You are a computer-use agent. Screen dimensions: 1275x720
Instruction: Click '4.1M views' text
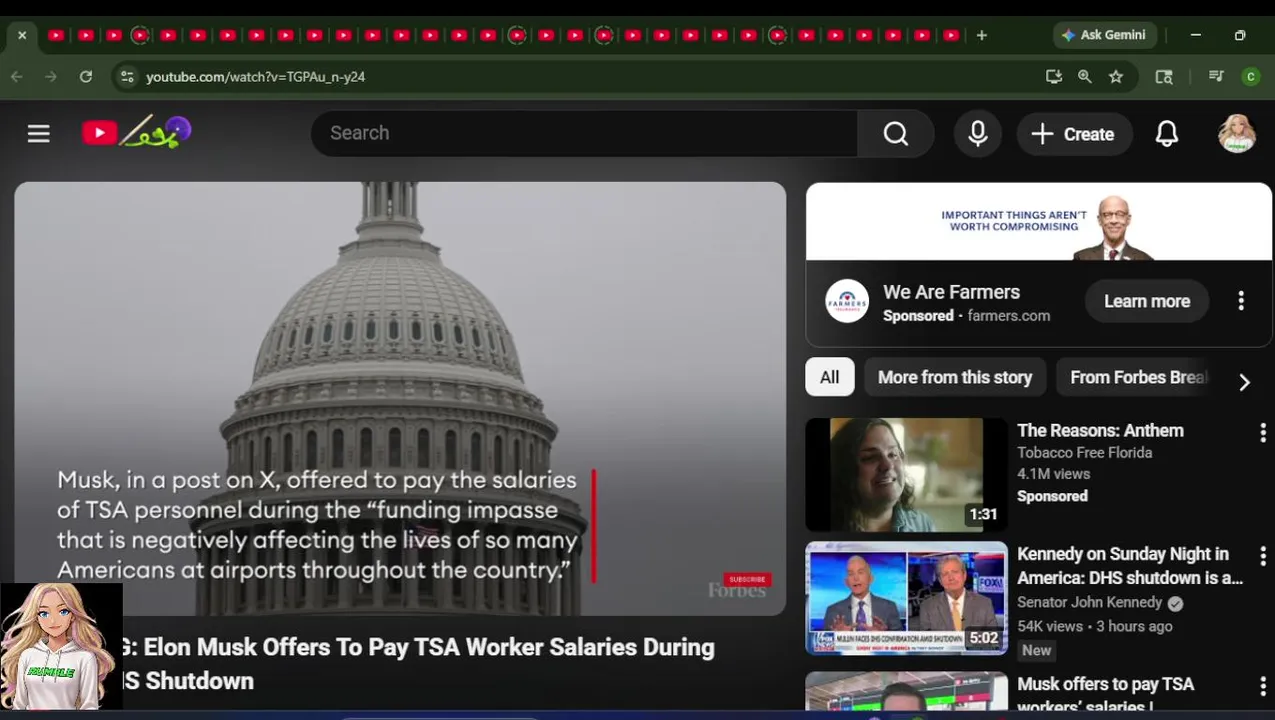coord(1053,474)
